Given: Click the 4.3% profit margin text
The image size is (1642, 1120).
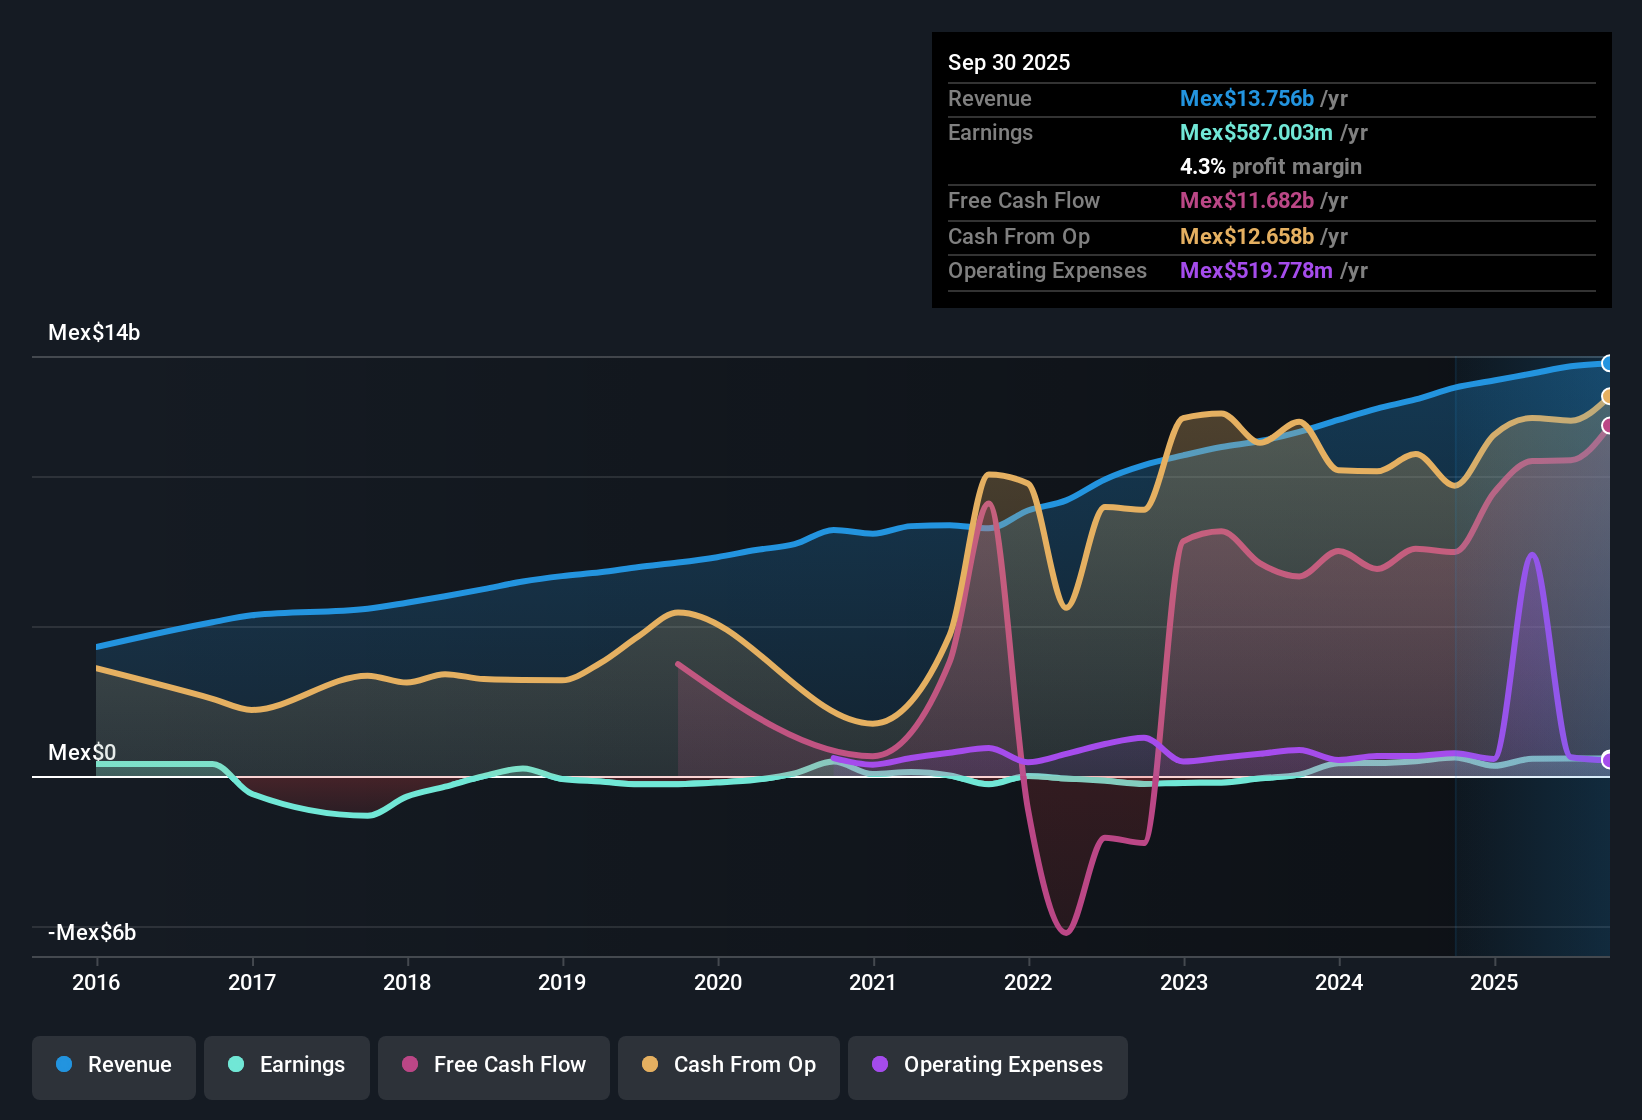Looking at the screenshot, I should click(x=1270, y=166).
